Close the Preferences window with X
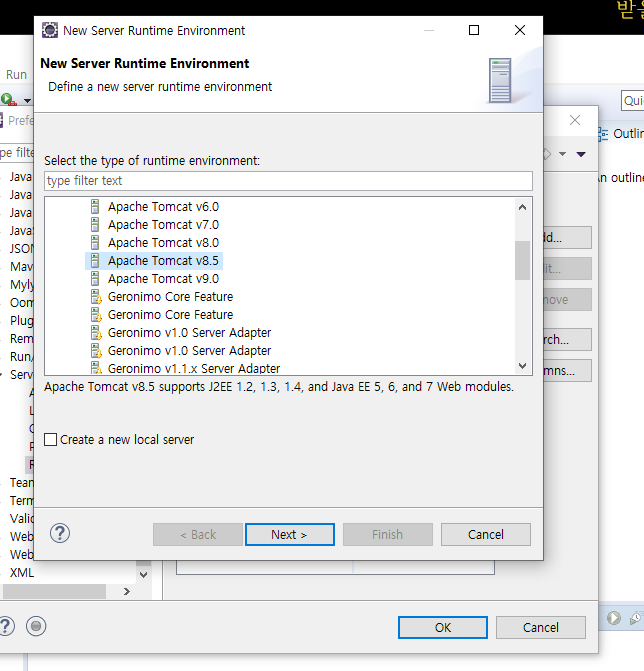The height and width of the screenshot is (671, 644). pos(575,120)
